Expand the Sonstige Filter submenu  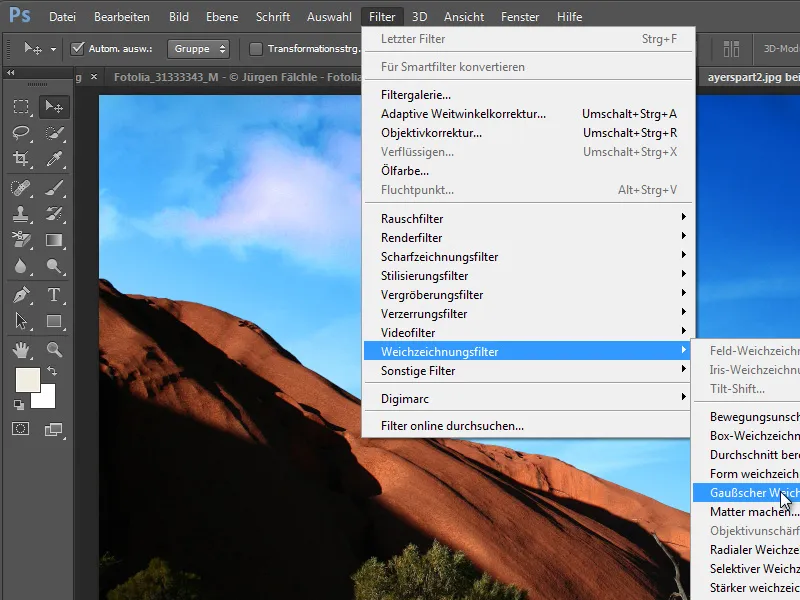(x=527, y=370)
